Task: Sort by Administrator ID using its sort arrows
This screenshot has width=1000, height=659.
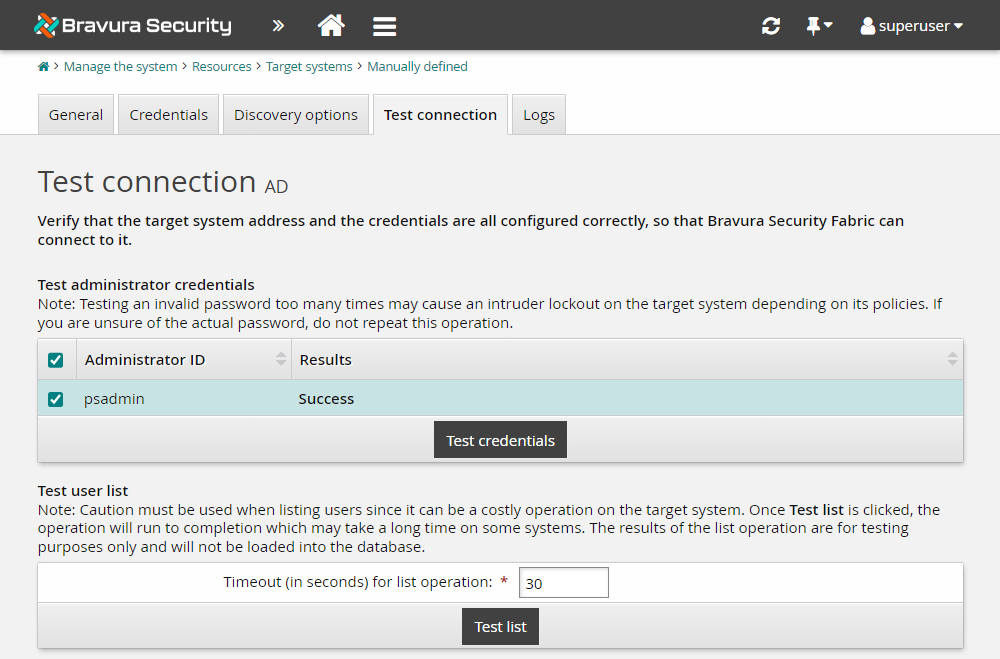Action: 281,359
